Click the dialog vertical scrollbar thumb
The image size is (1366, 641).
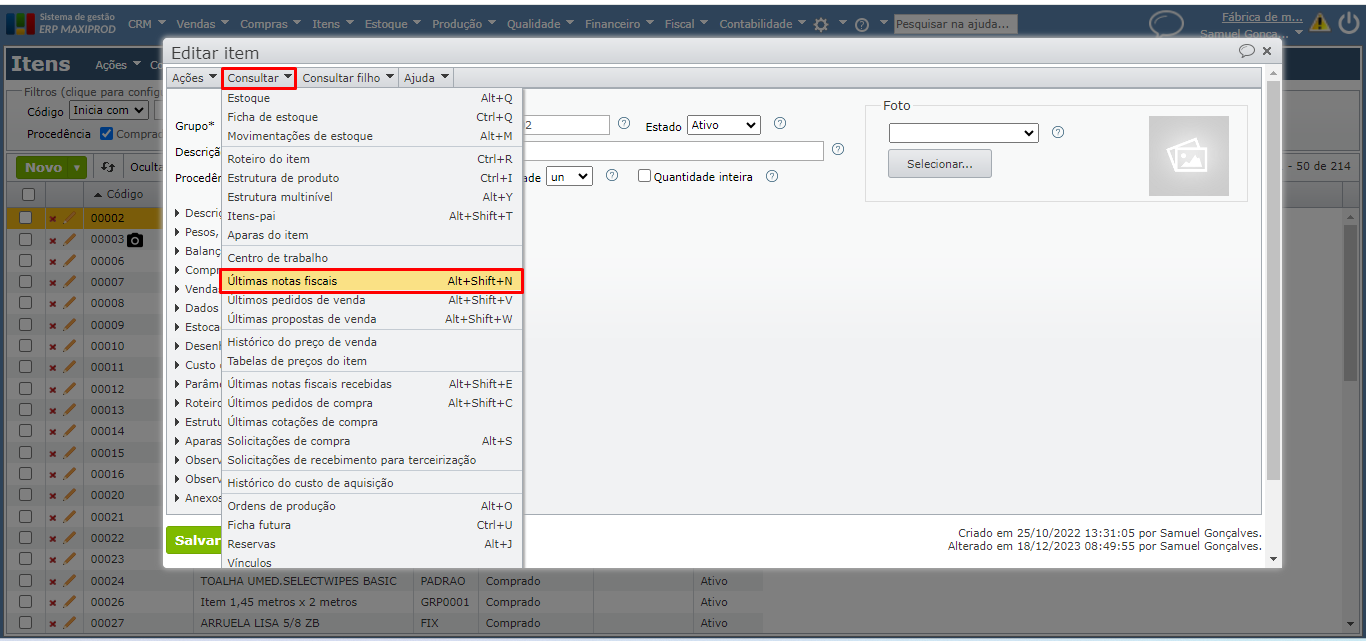(1273, 280)
